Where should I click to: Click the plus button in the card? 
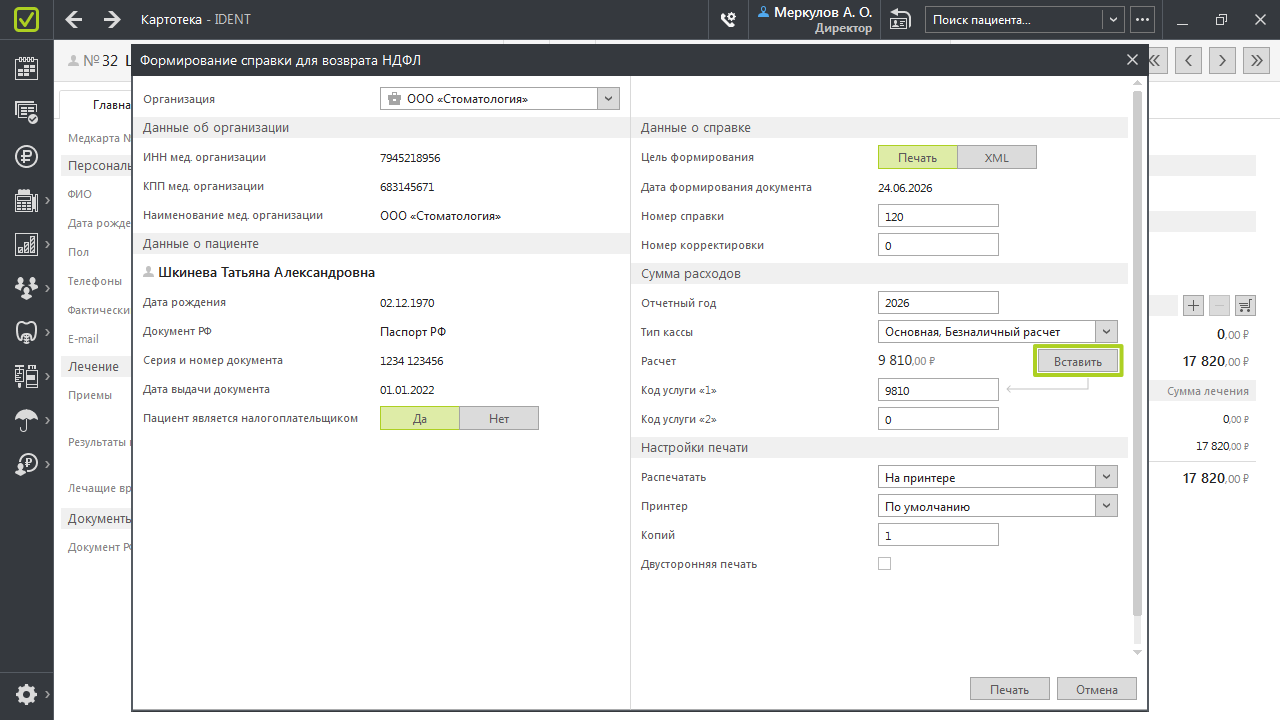tap(1193, 305)
